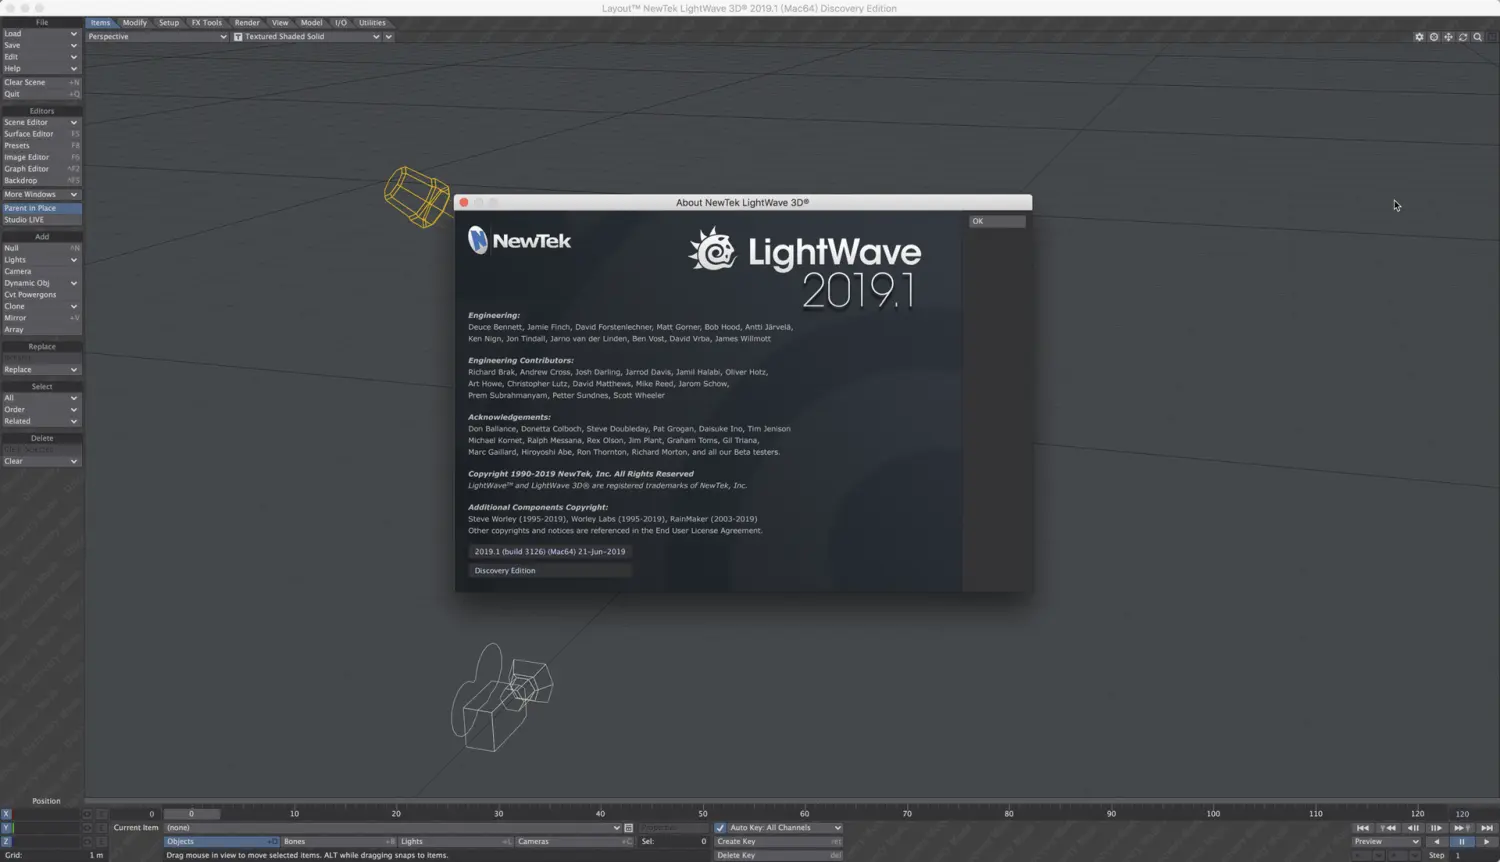Switch to the FX Tools tab

pyautogui.click(x=207, y=23)
